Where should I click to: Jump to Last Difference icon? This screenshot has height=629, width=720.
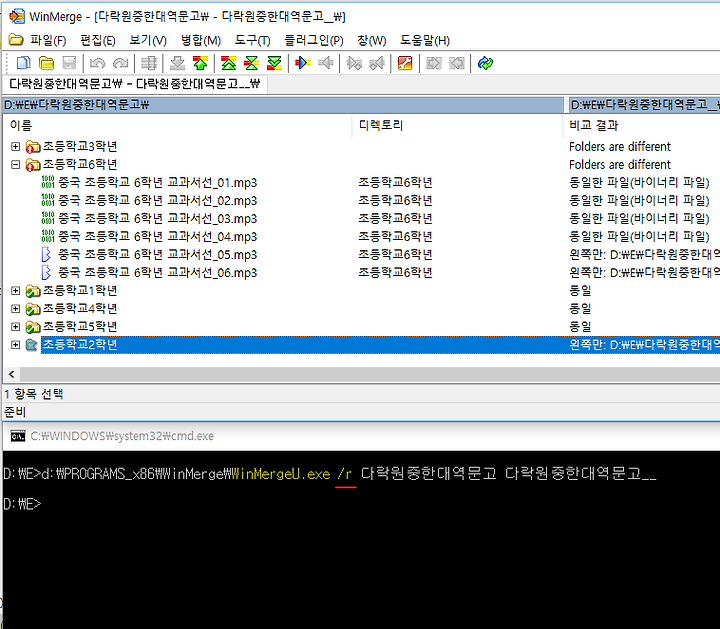274,63
